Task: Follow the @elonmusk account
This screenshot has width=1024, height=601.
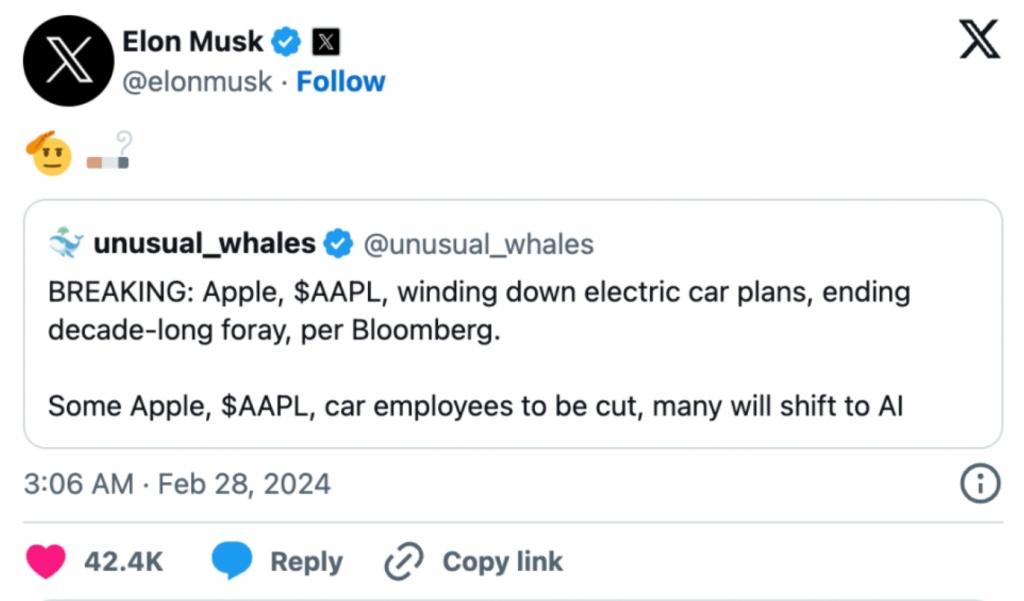Action: coord(341,82)
